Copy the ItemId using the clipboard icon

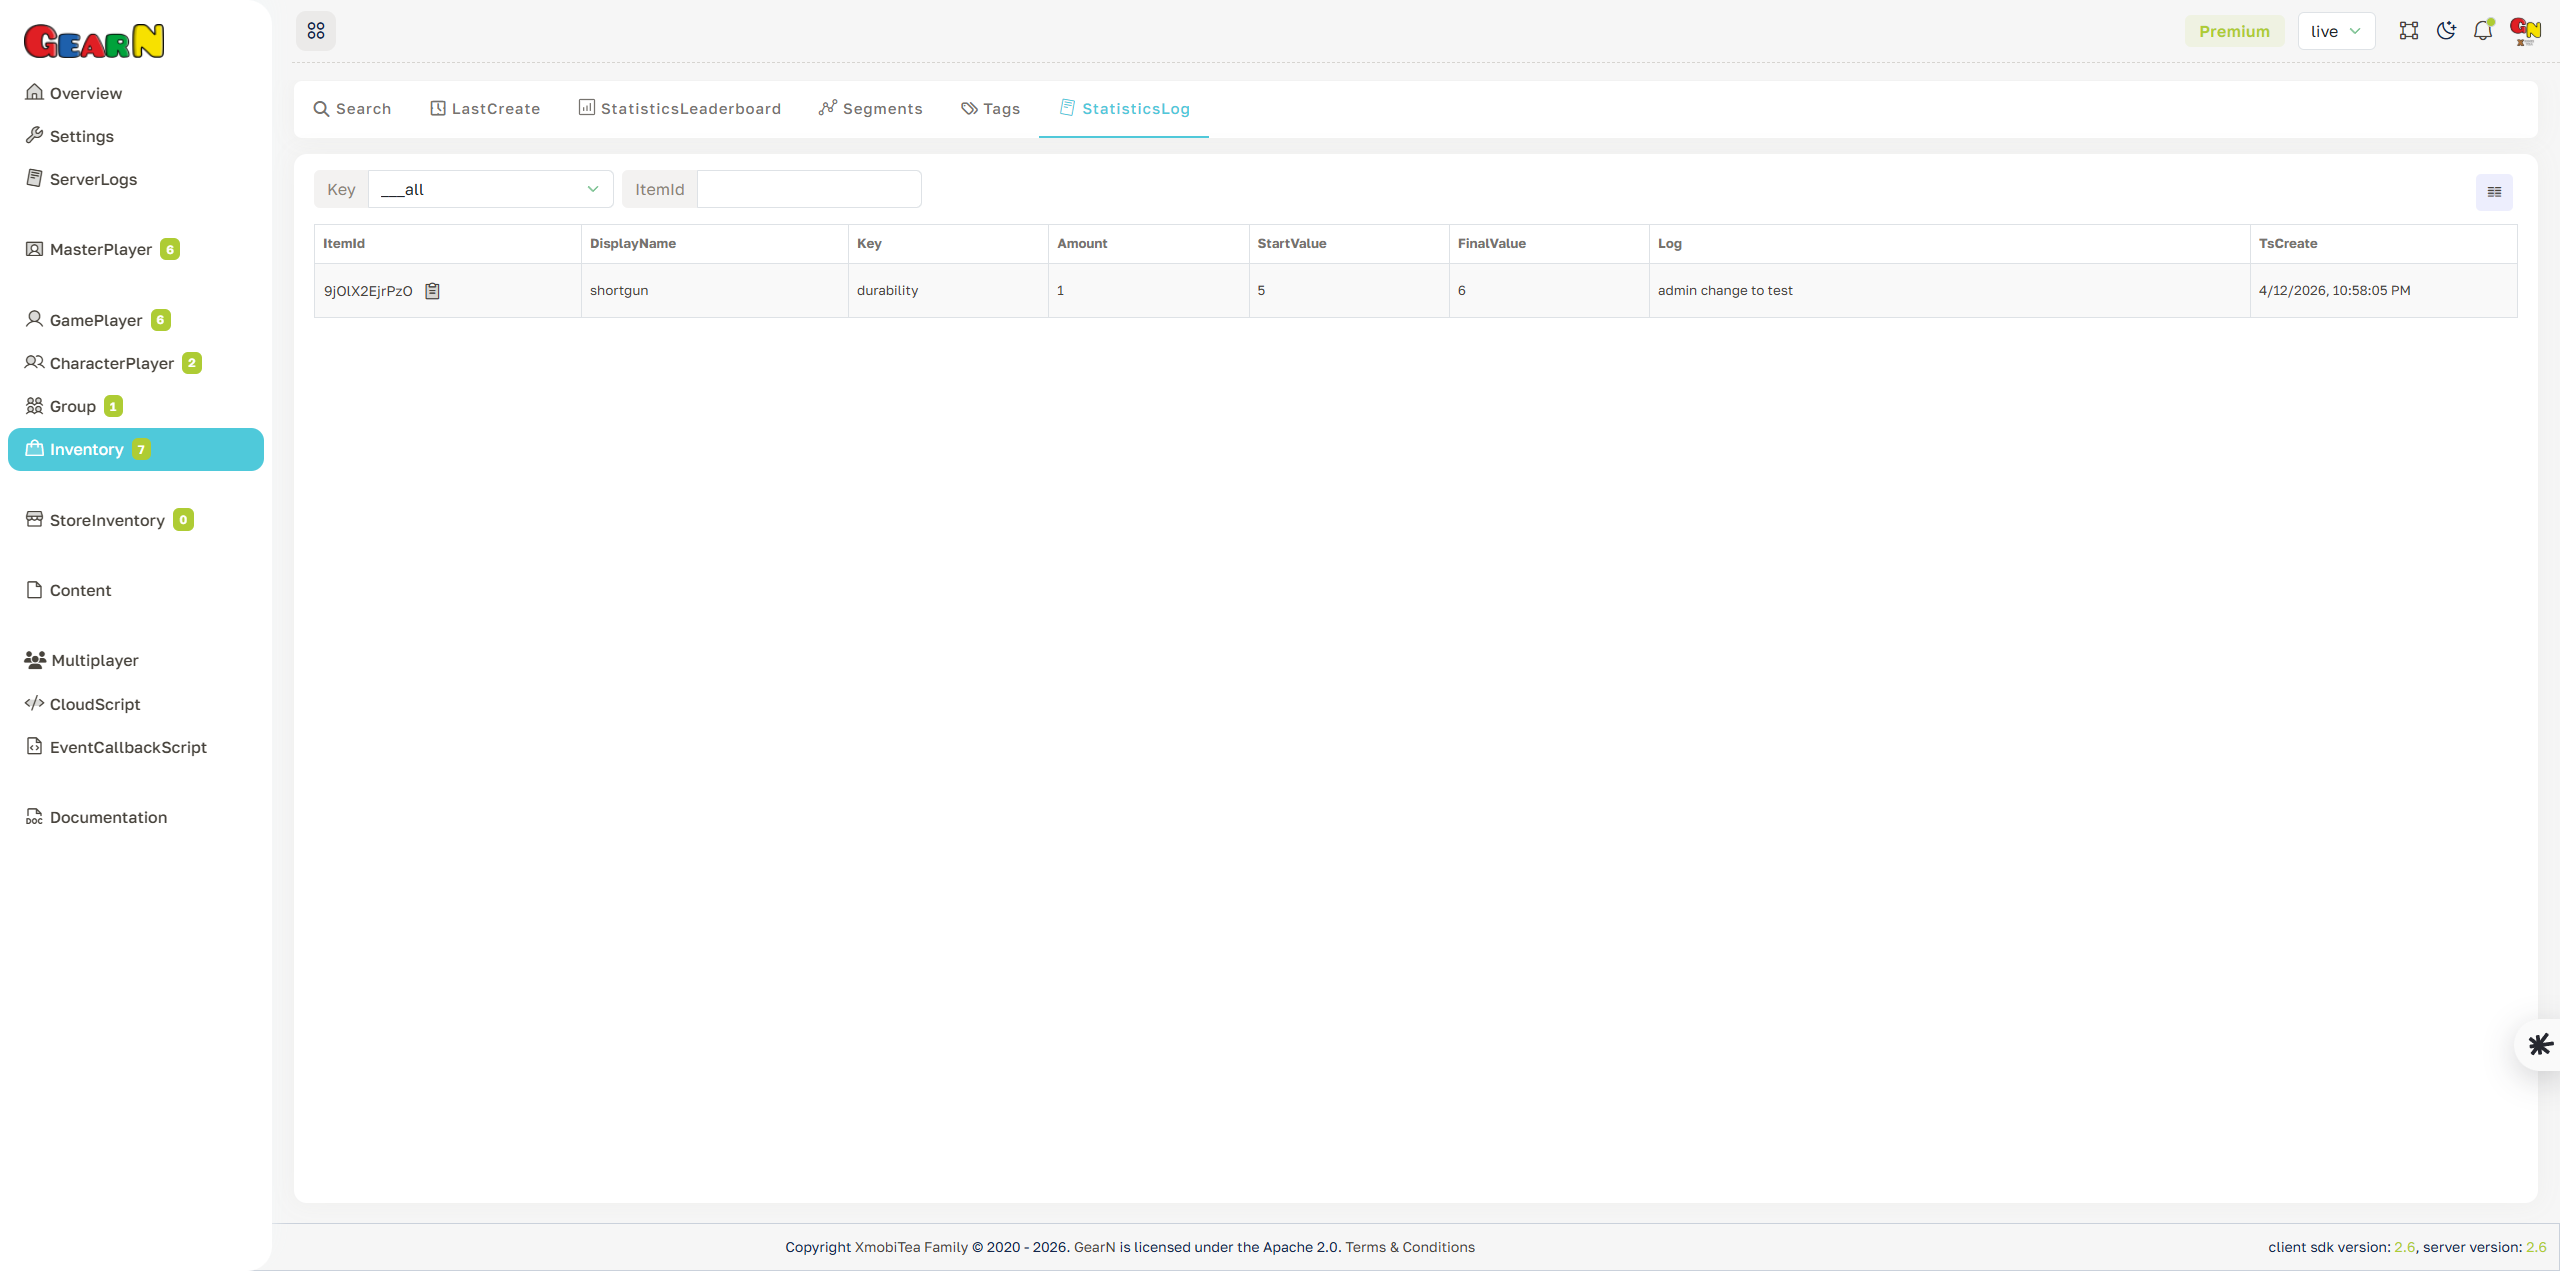432,291
